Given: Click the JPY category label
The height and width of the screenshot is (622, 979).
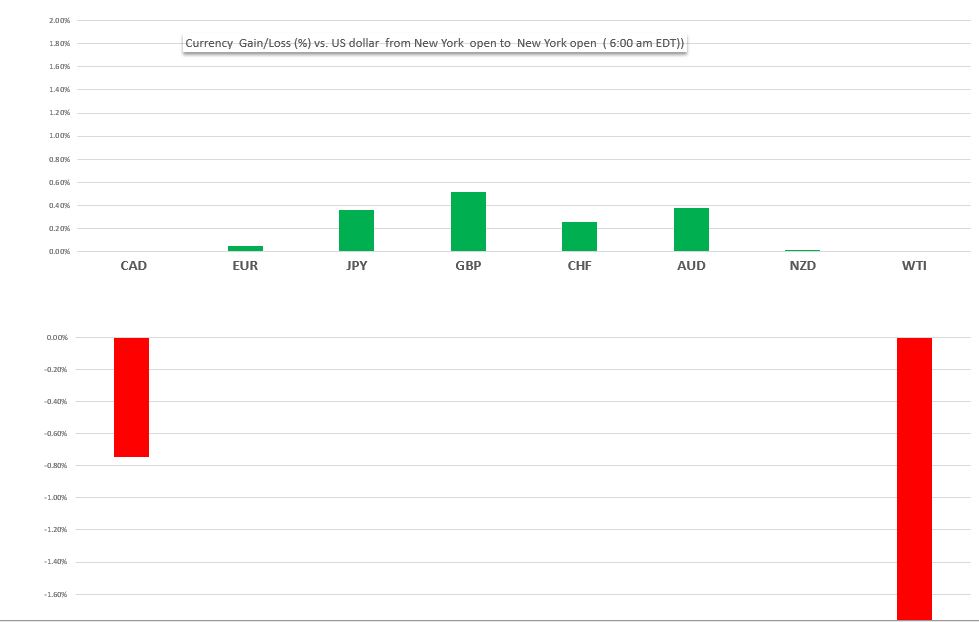Looking at the screenshot, I should click(x=356, y=266).
